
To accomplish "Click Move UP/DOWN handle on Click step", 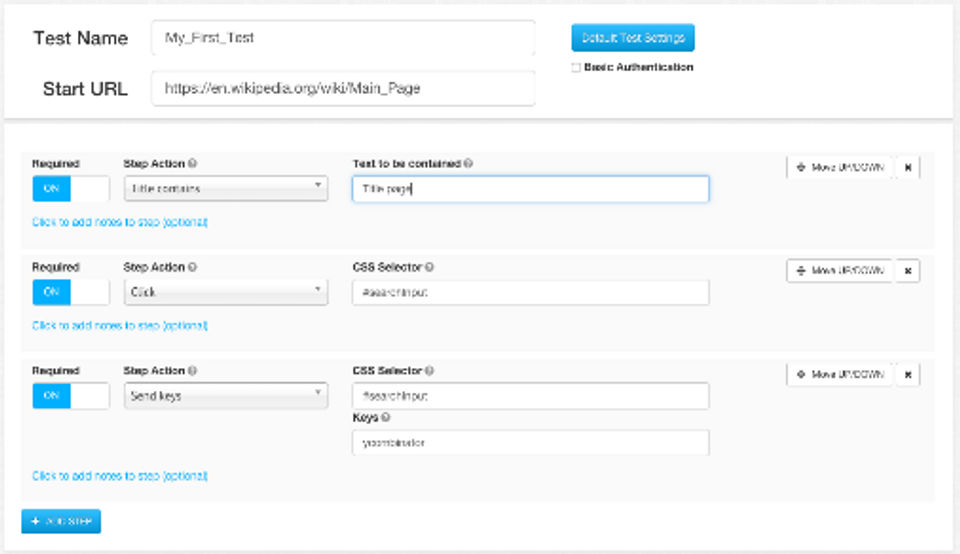I will pos(839,271).
